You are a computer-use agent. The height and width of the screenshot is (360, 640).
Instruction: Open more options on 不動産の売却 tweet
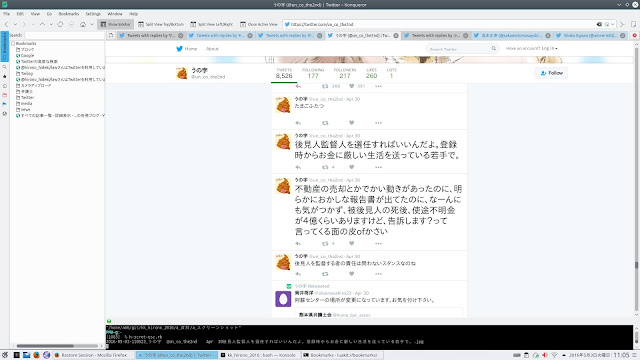(x=378, y=243)
